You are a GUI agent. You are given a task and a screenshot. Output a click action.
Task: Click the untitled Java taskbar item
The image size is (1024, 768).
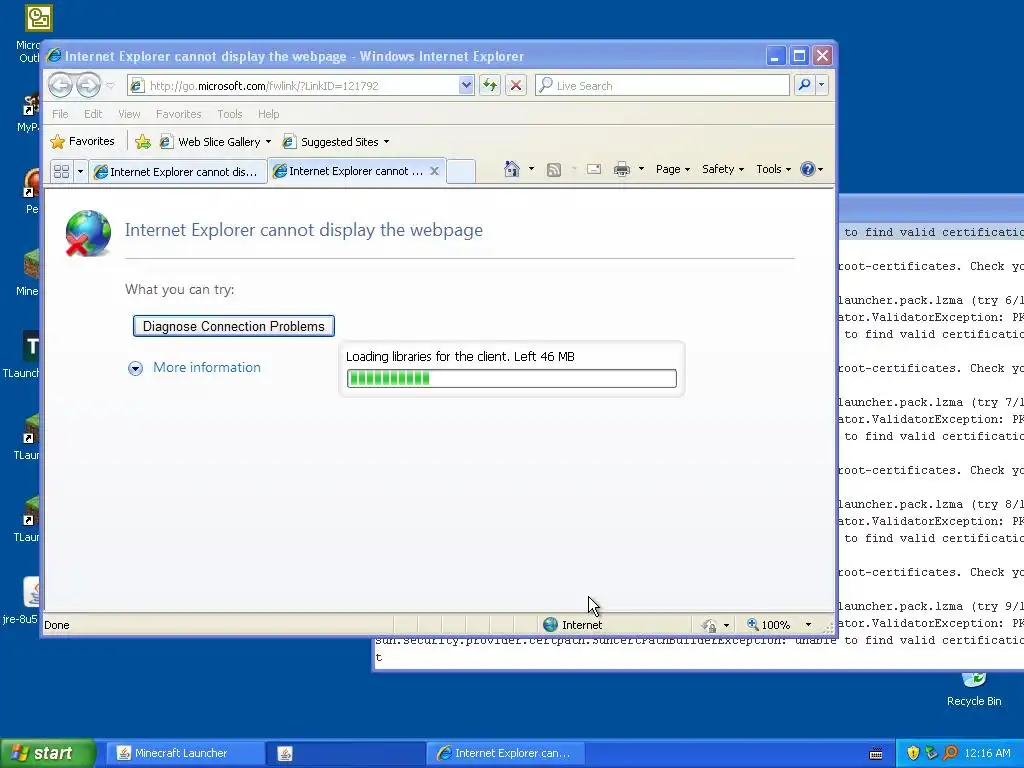tap(345, 753)
